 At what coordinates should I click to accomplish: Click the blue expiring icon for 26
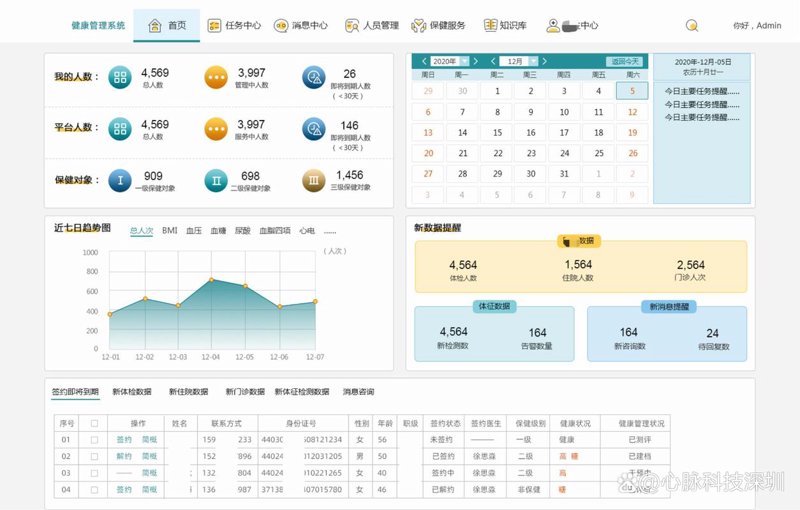coord(314,78)
